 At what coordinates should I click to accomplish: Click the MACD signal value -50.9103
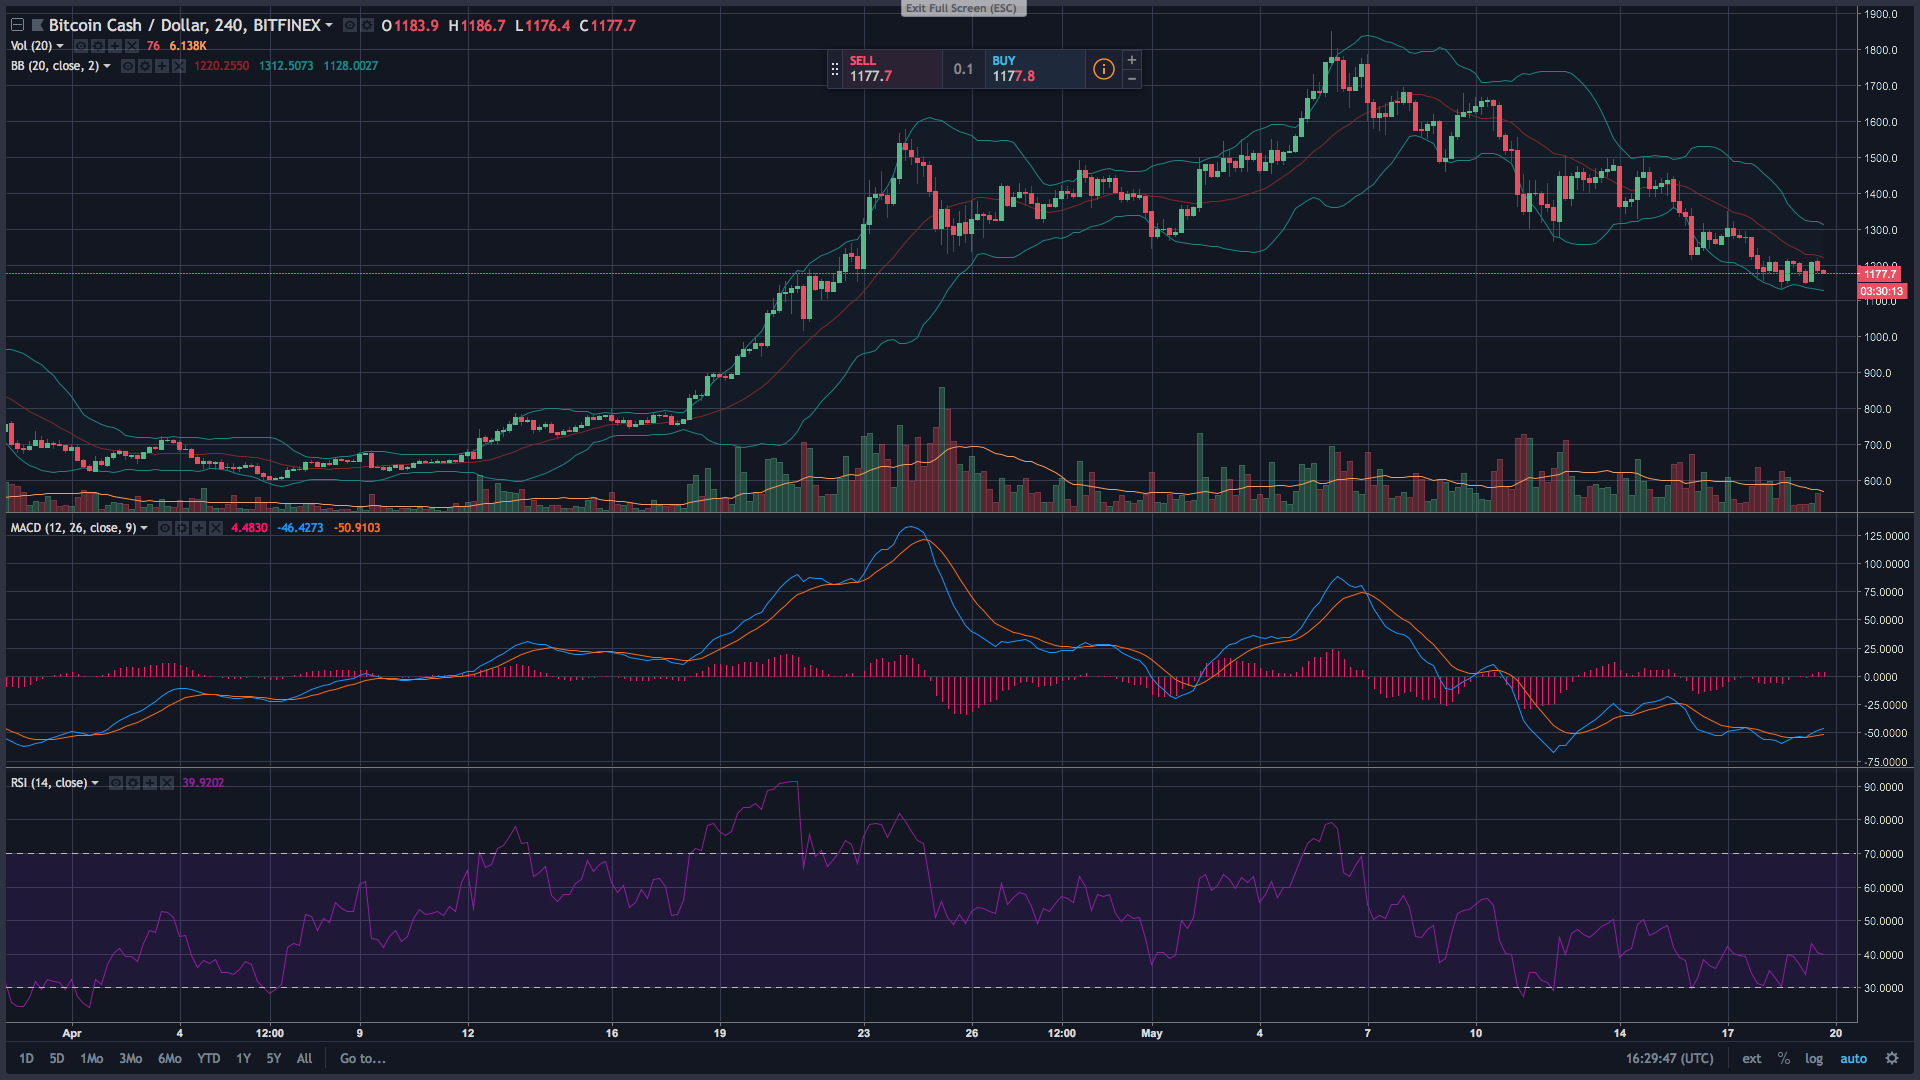[x=357, y=528]
